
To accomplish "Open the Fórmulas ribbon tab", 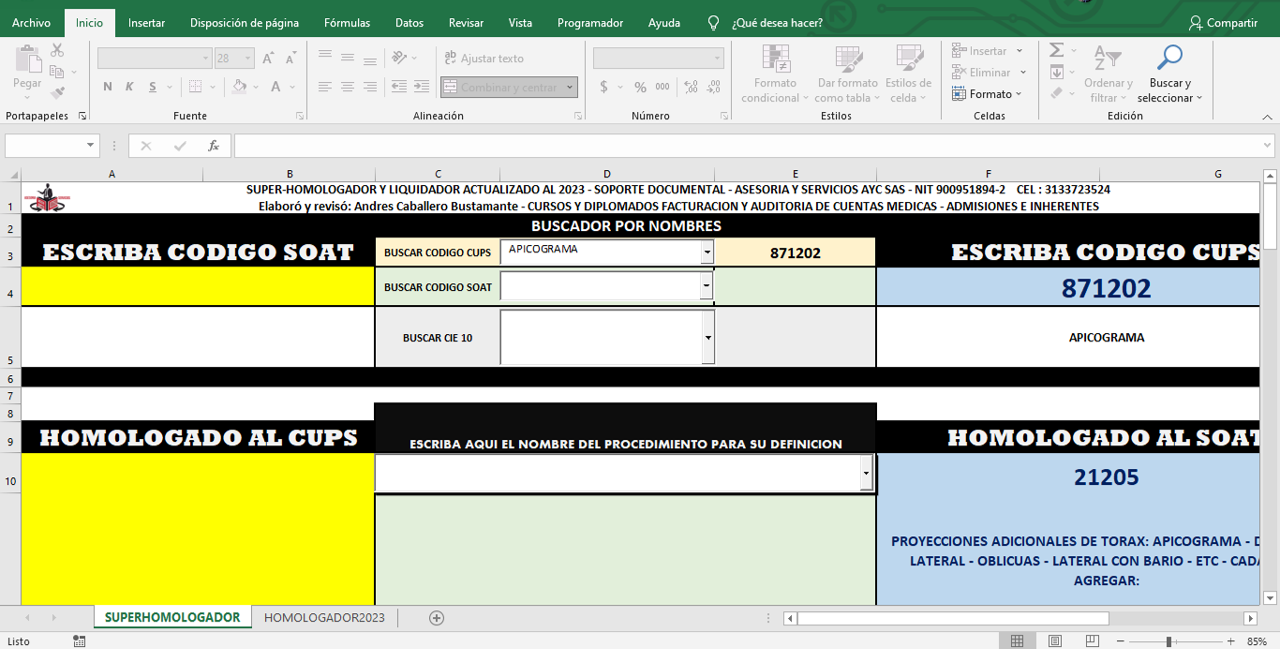I will (x=346, y=22).
